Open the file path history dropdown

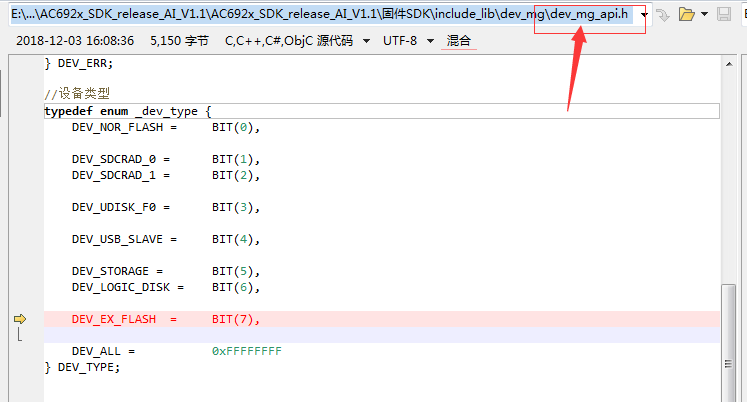(645, 15)
